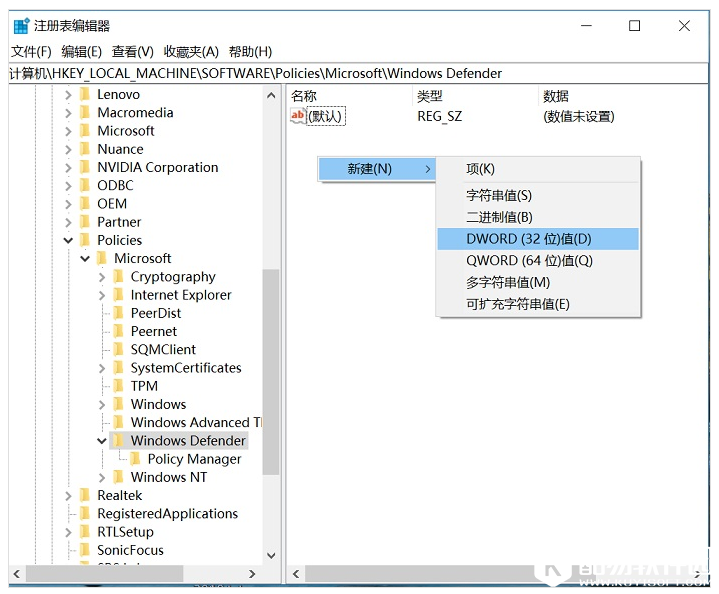Open the 文件(F) menu
This screenshot has height=594, width=719.
point(31,52)
